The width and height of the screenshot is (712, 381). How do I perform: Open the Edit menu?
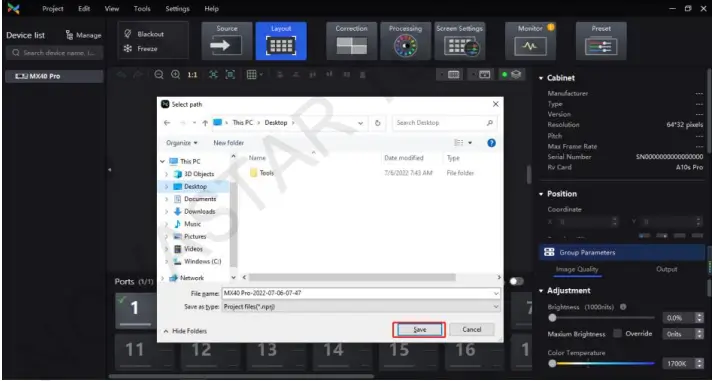click(x=84, y=9)
